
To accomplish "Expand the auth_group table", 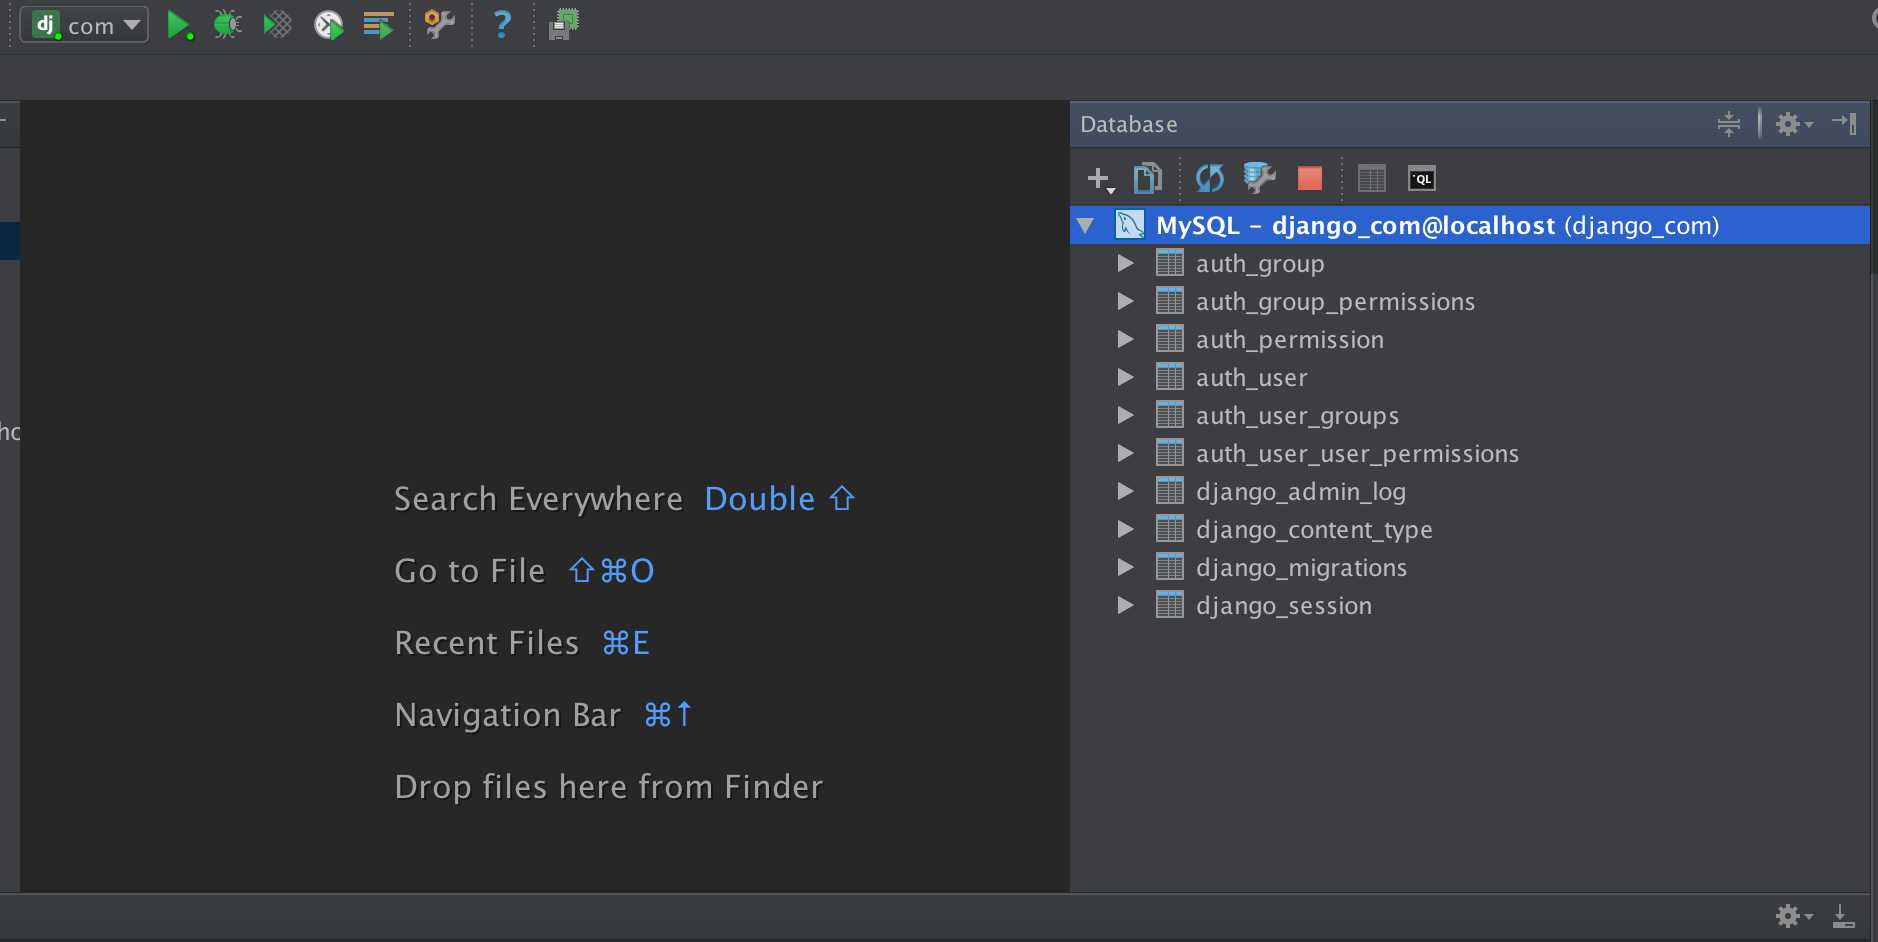I will 1125,263.
